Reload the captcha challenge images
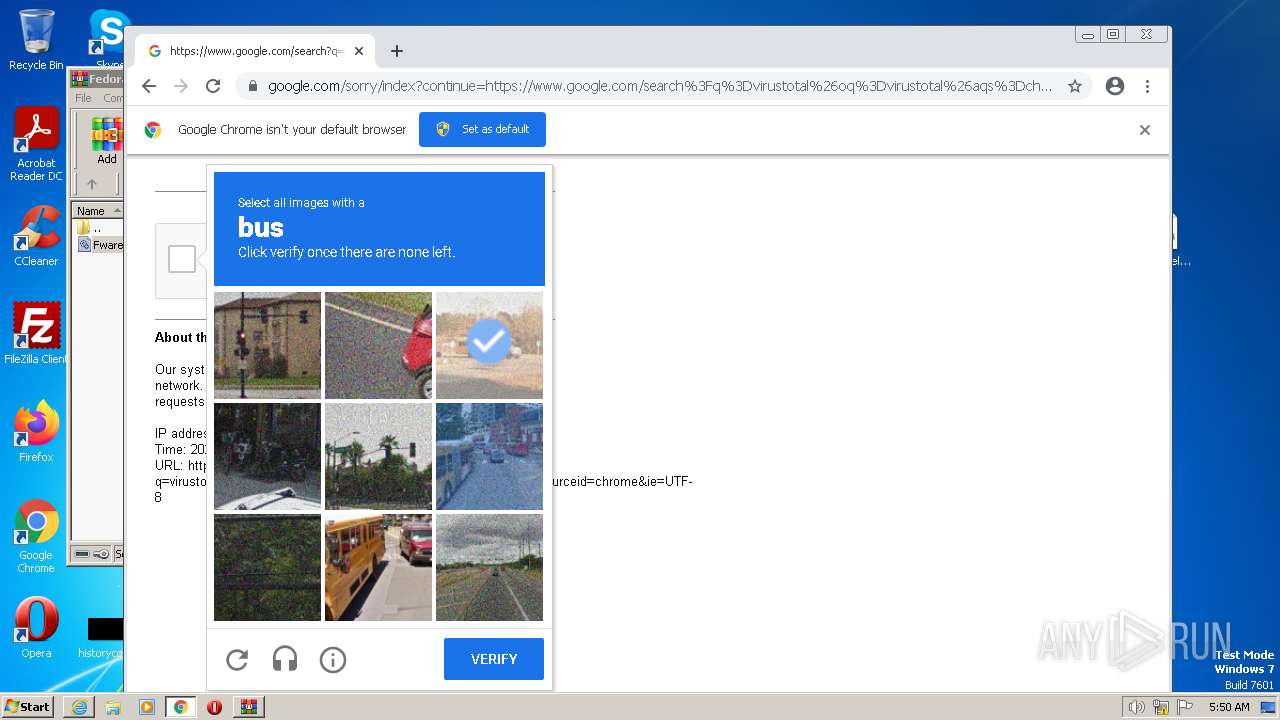Viewport: 1280px width, 720px height. click(237, 659)
